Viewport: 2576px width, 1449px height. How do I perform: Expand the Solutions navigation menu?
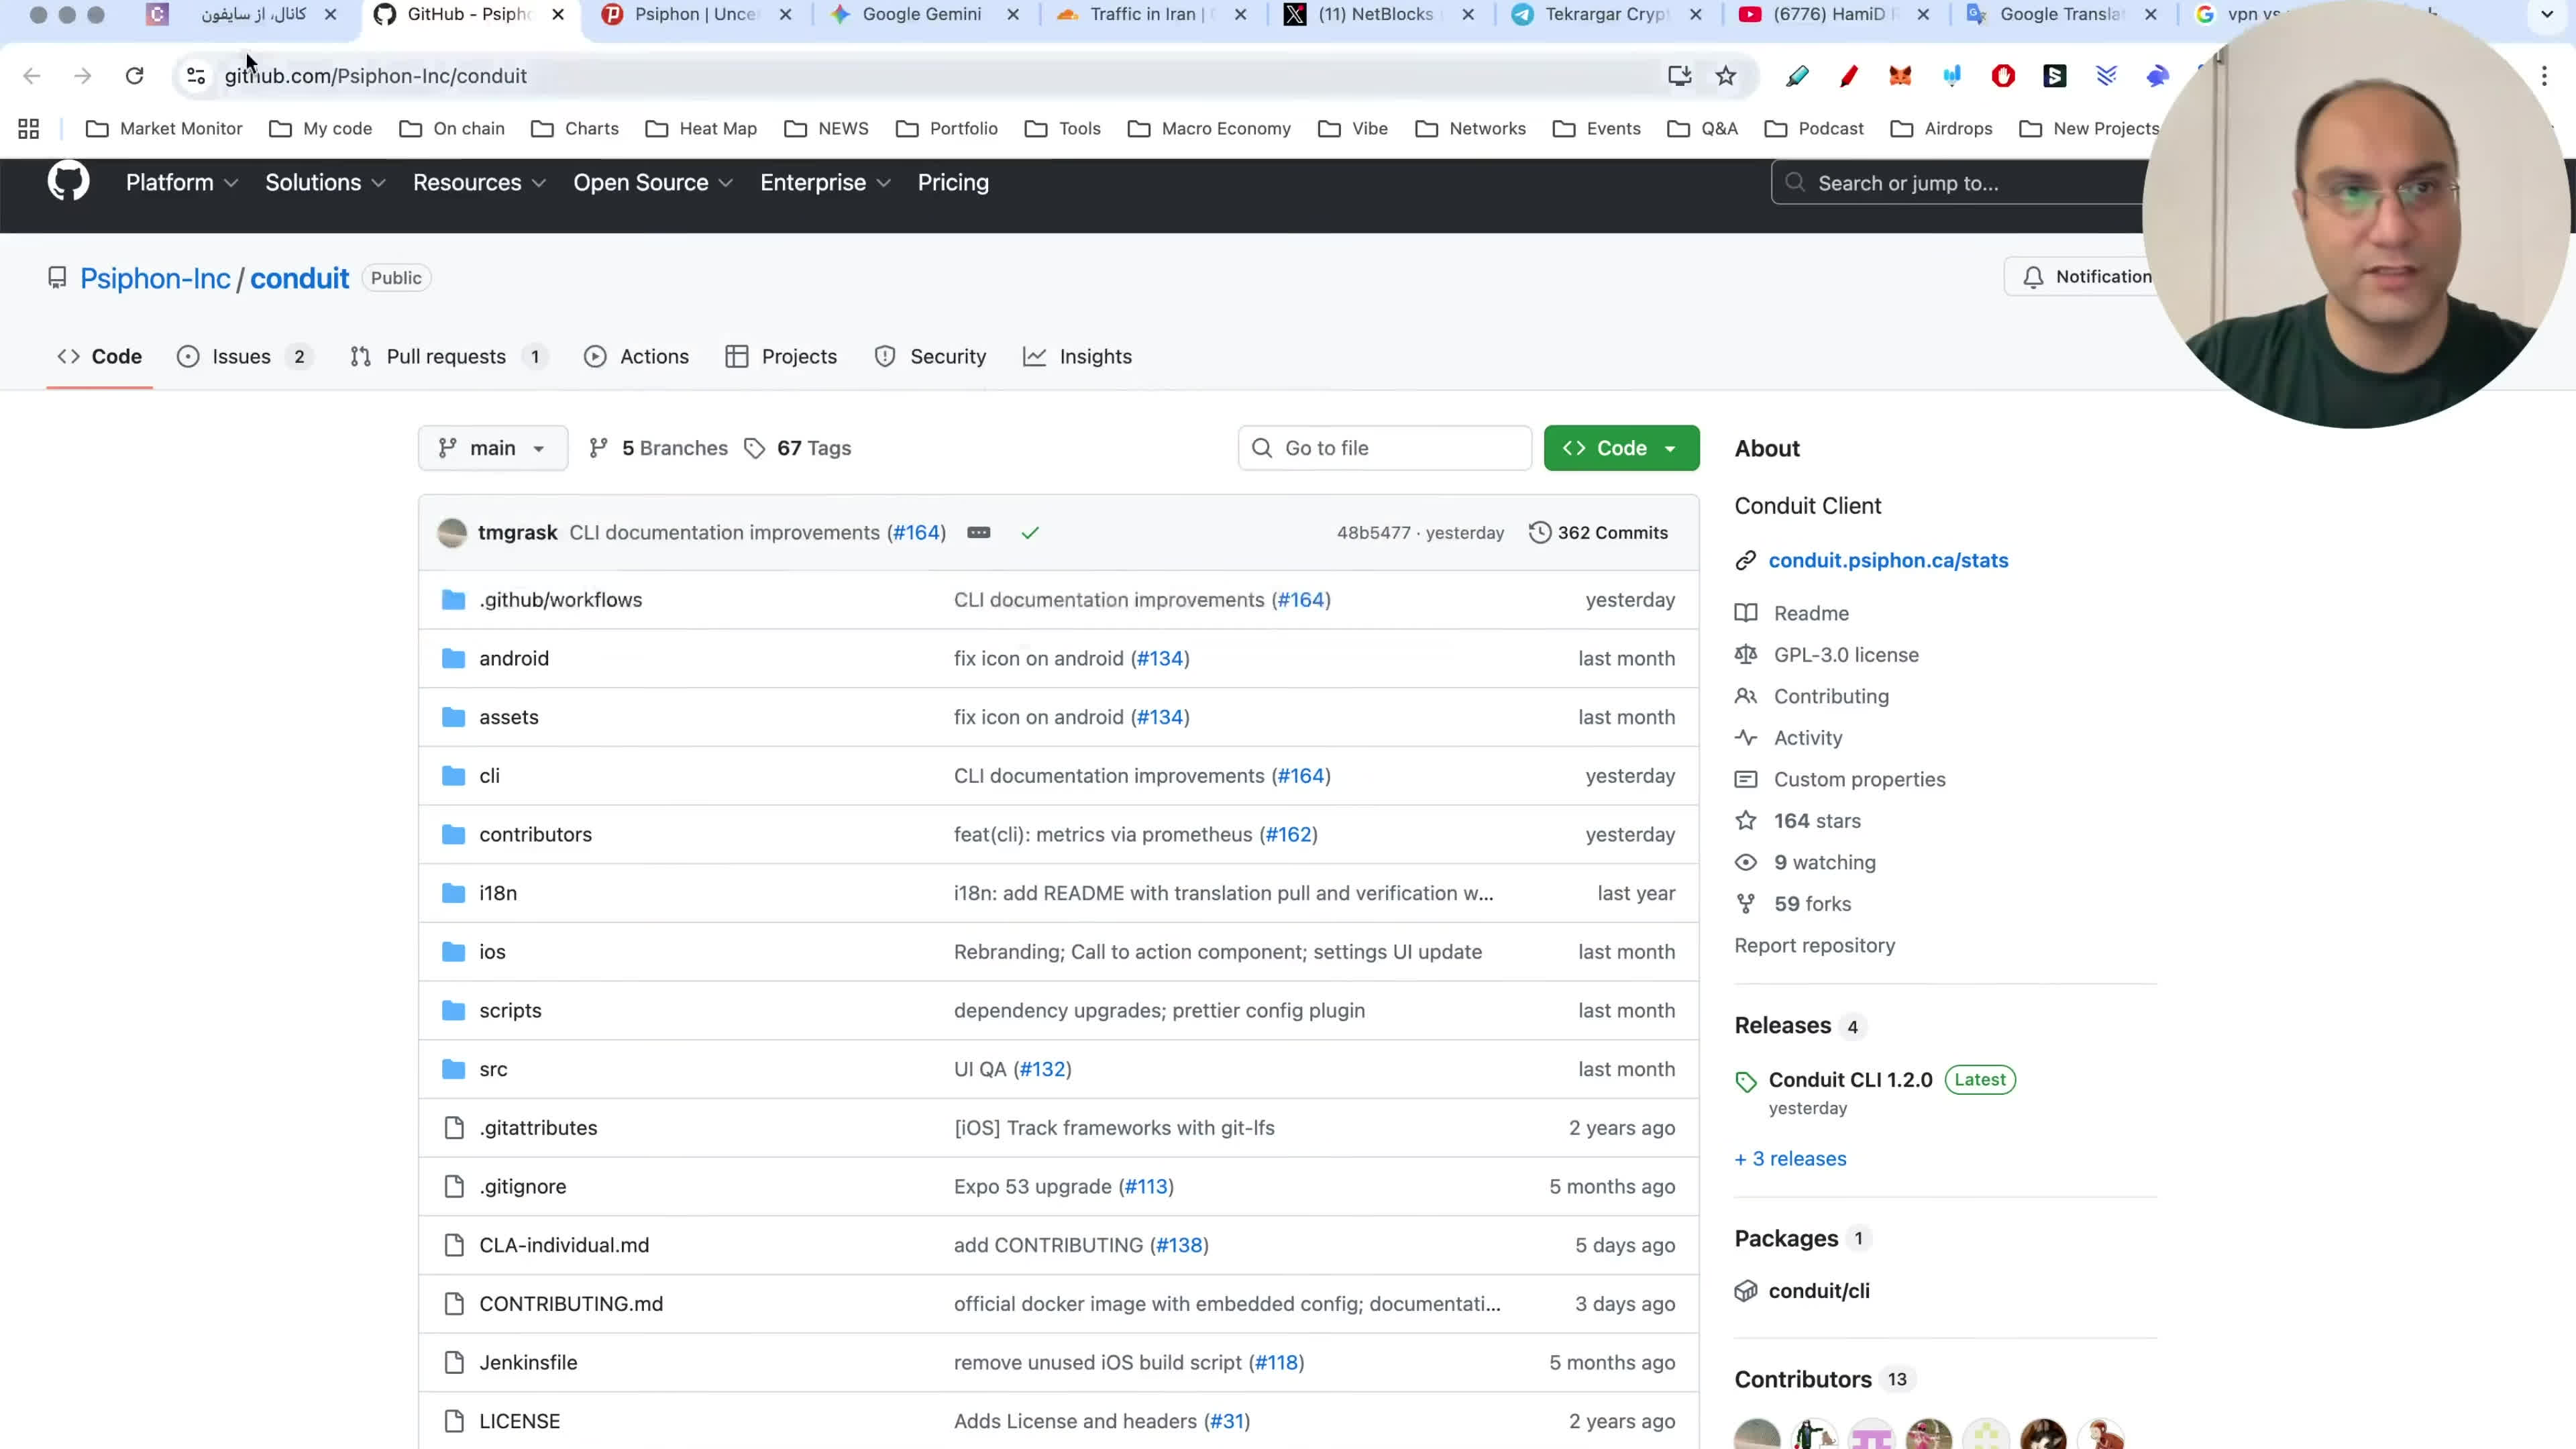pos(325,183)
